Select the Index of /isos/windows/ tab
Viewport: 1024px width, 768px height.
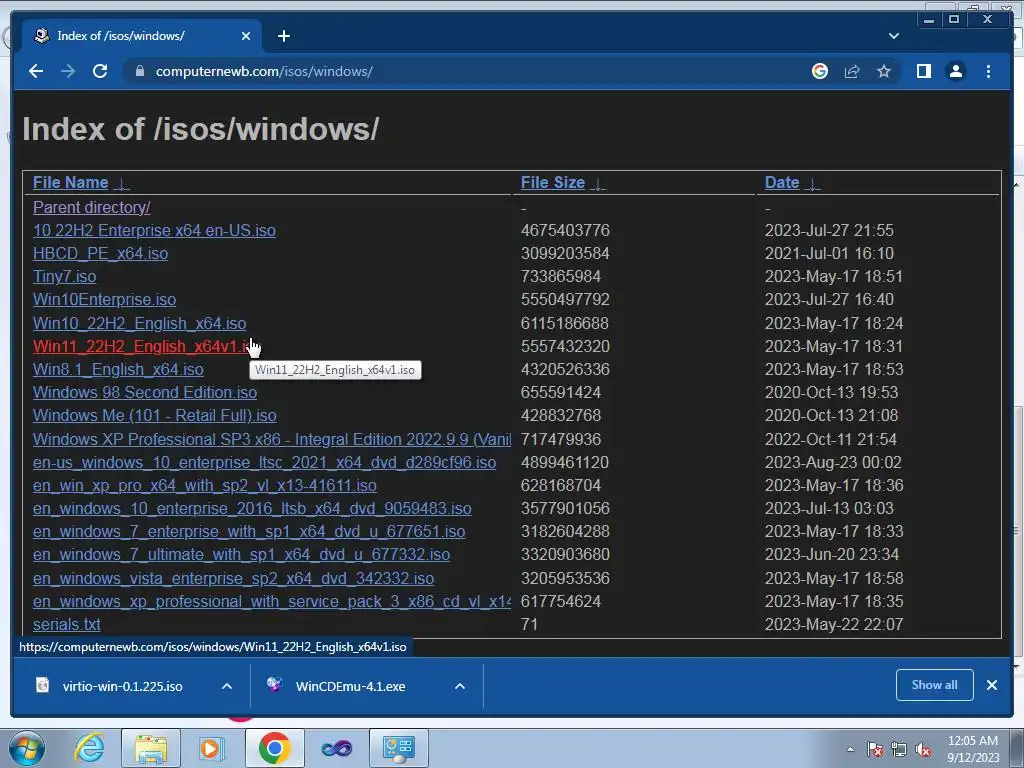142,36
